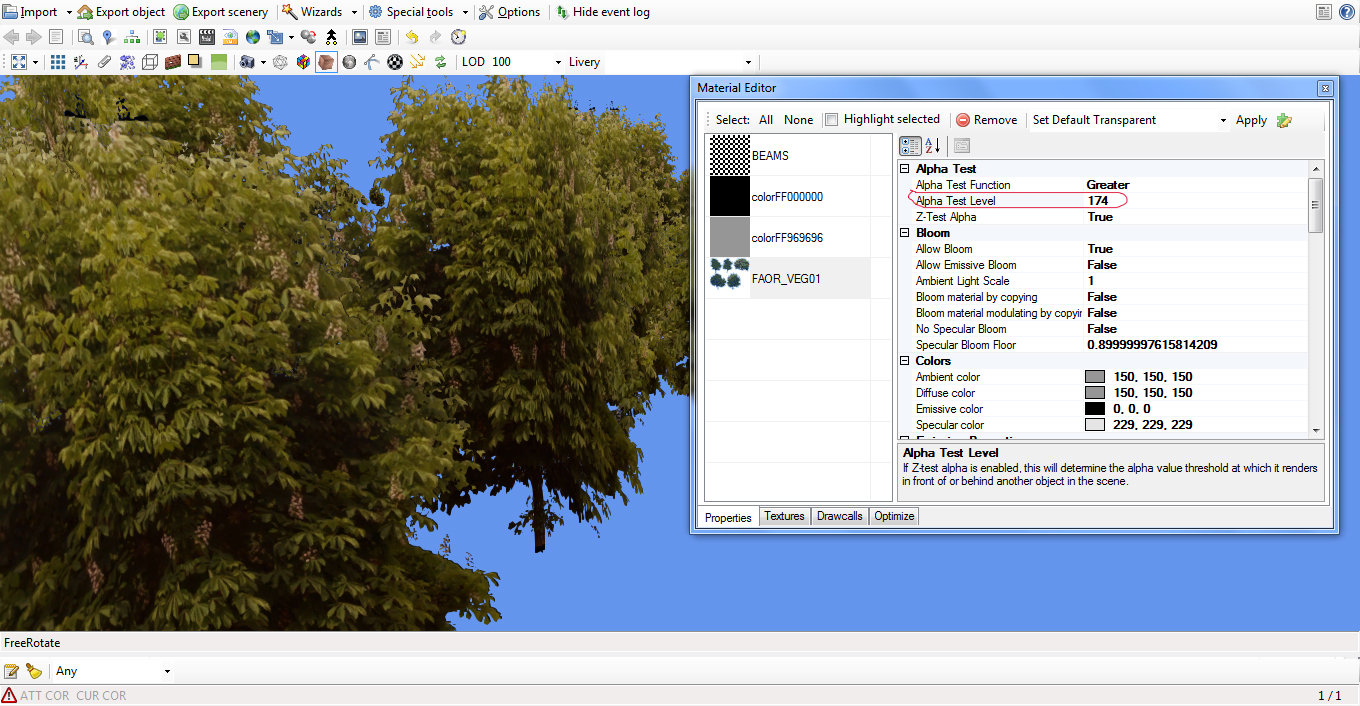The image size is (1360, 706).
Task: Click Select All materials
Action: (766, 120)
